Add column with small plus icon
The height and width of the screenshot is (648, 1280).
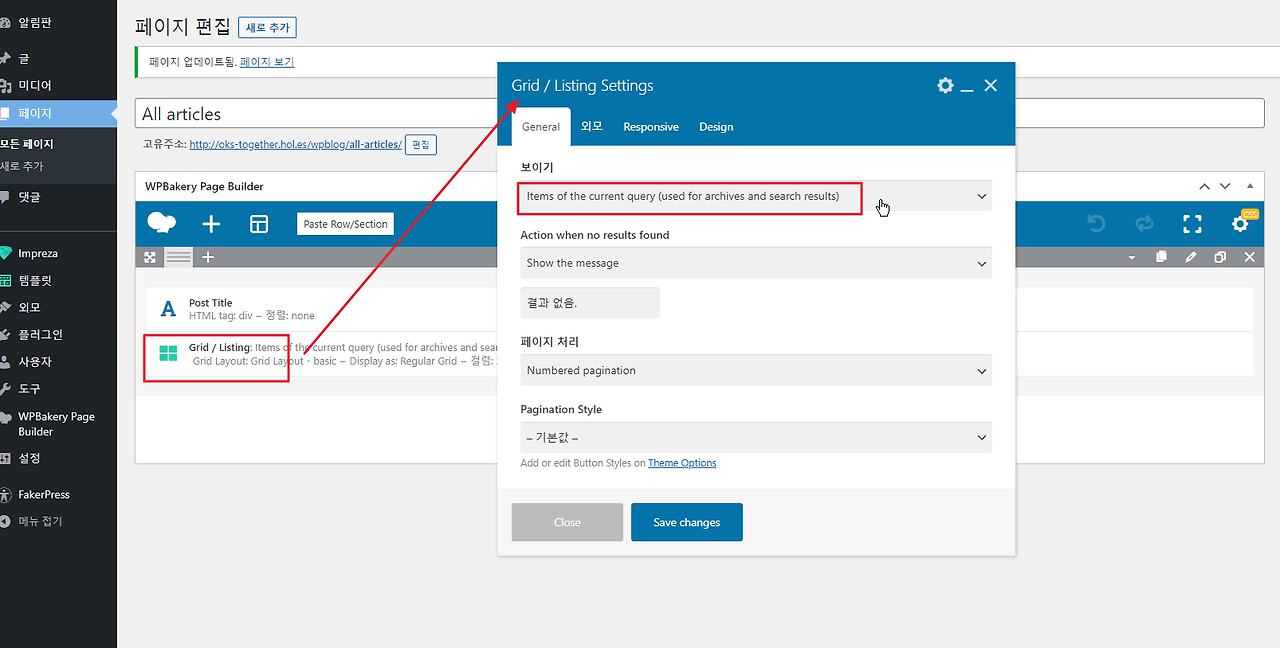pos(208,257)
